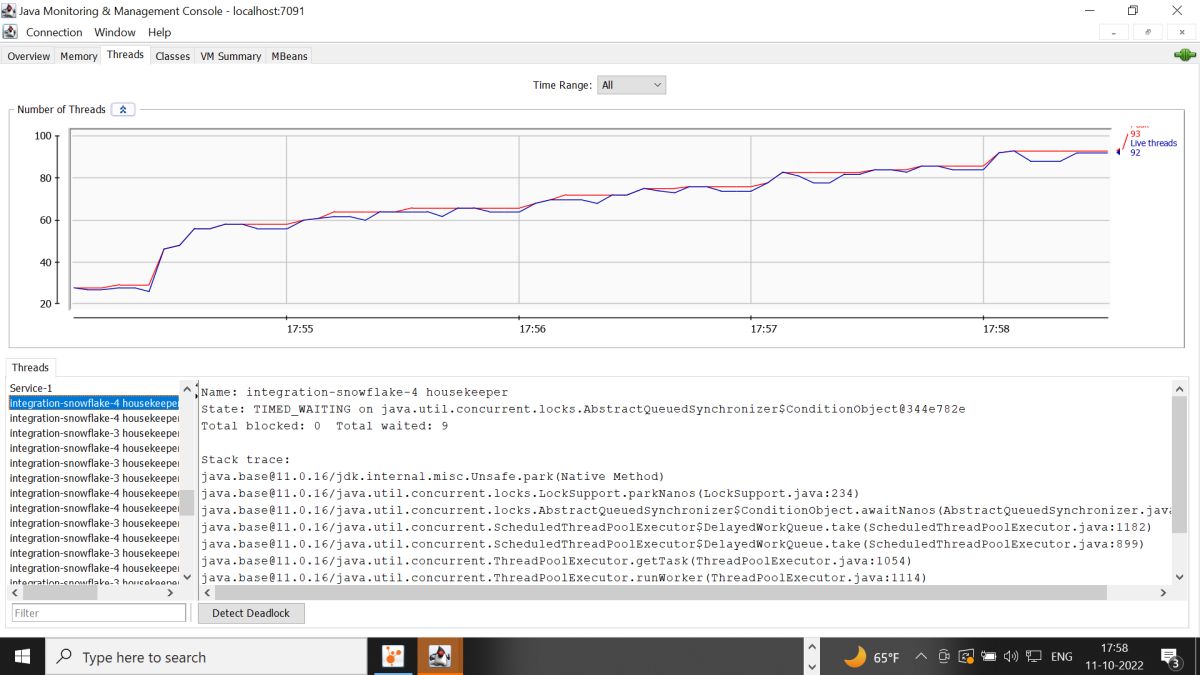Open the orange app in the taskbar

pyautogui.click(x=394, y=657)
